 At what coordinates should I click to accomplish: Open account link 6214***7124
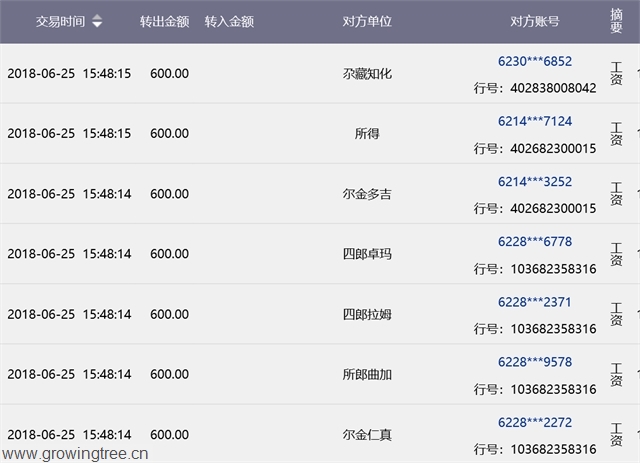coord(534,121)
